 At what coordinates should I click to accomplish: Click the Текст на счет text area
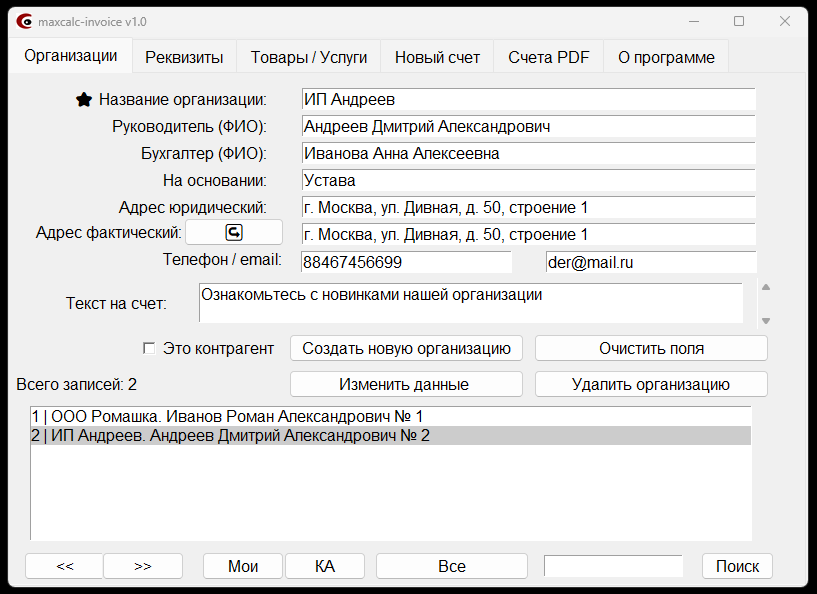point(471,303)
